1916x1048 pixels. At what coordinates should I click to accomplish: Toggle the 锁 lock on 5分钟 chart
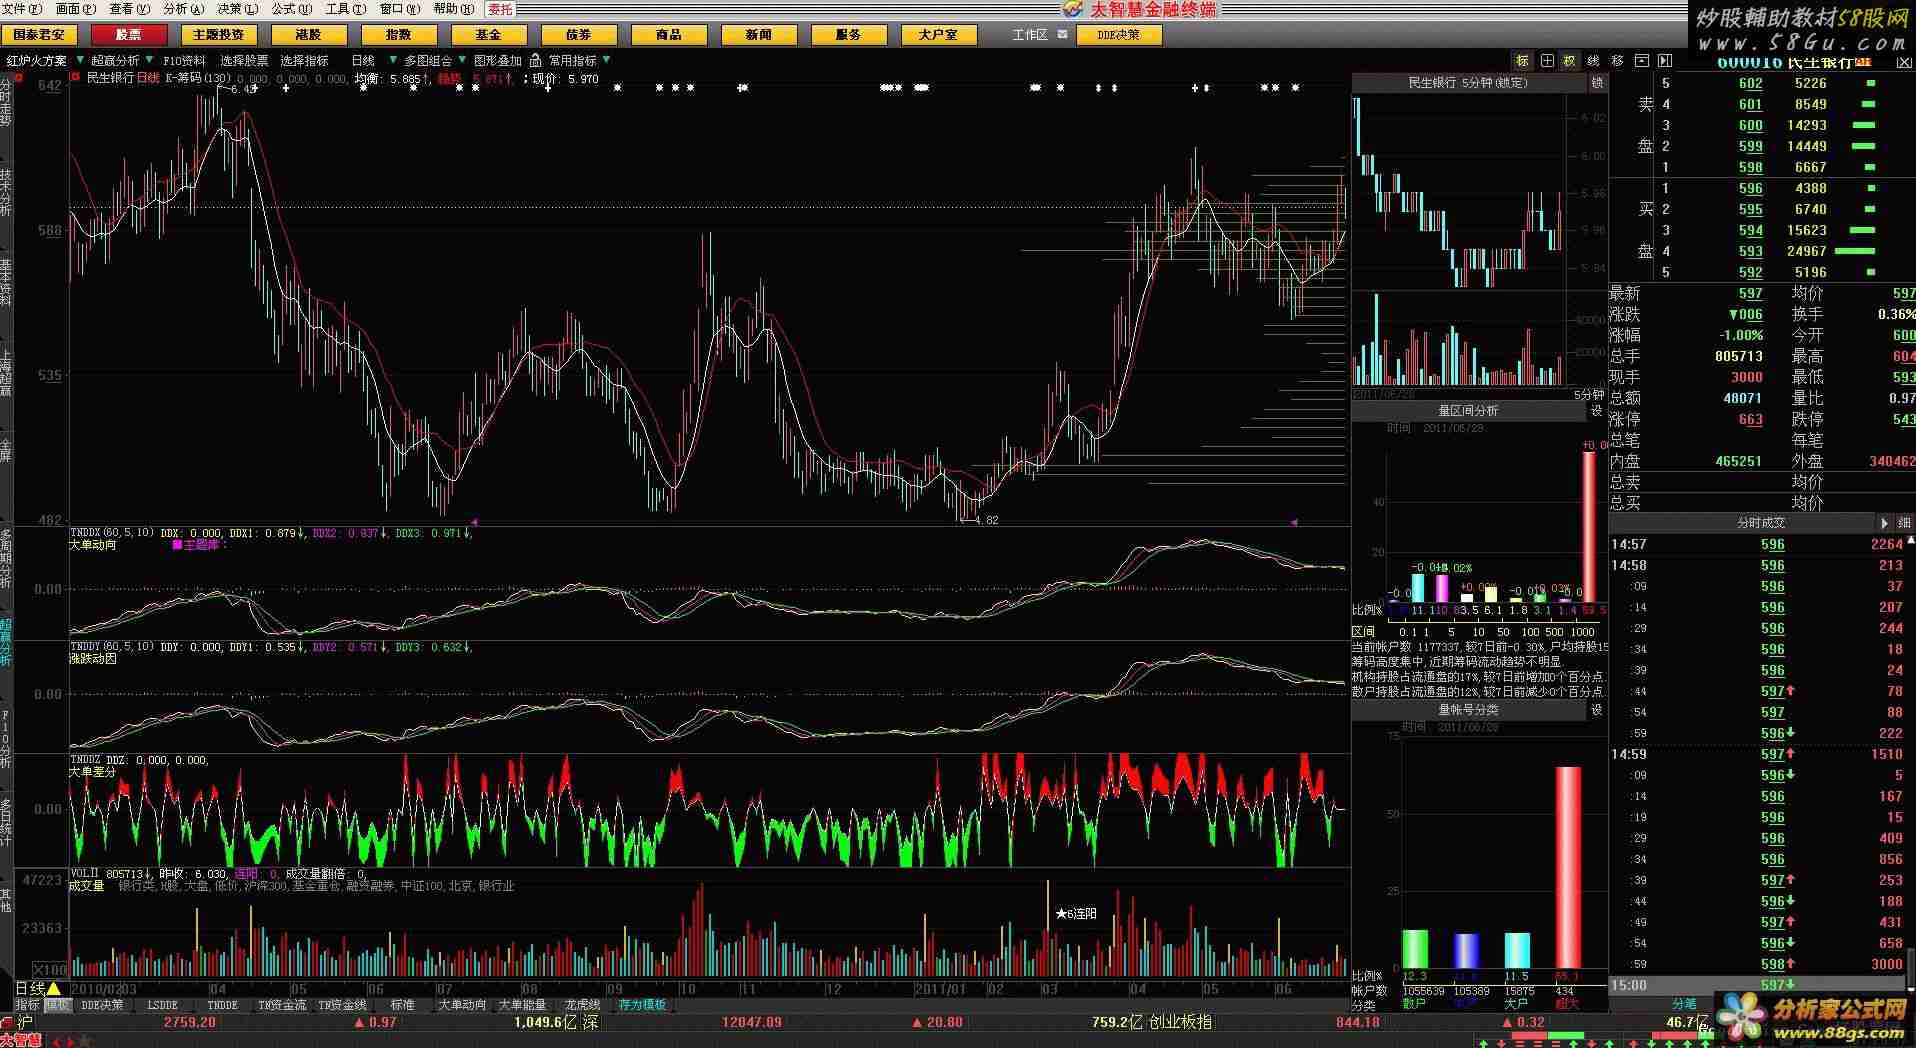click(1597, 83)
